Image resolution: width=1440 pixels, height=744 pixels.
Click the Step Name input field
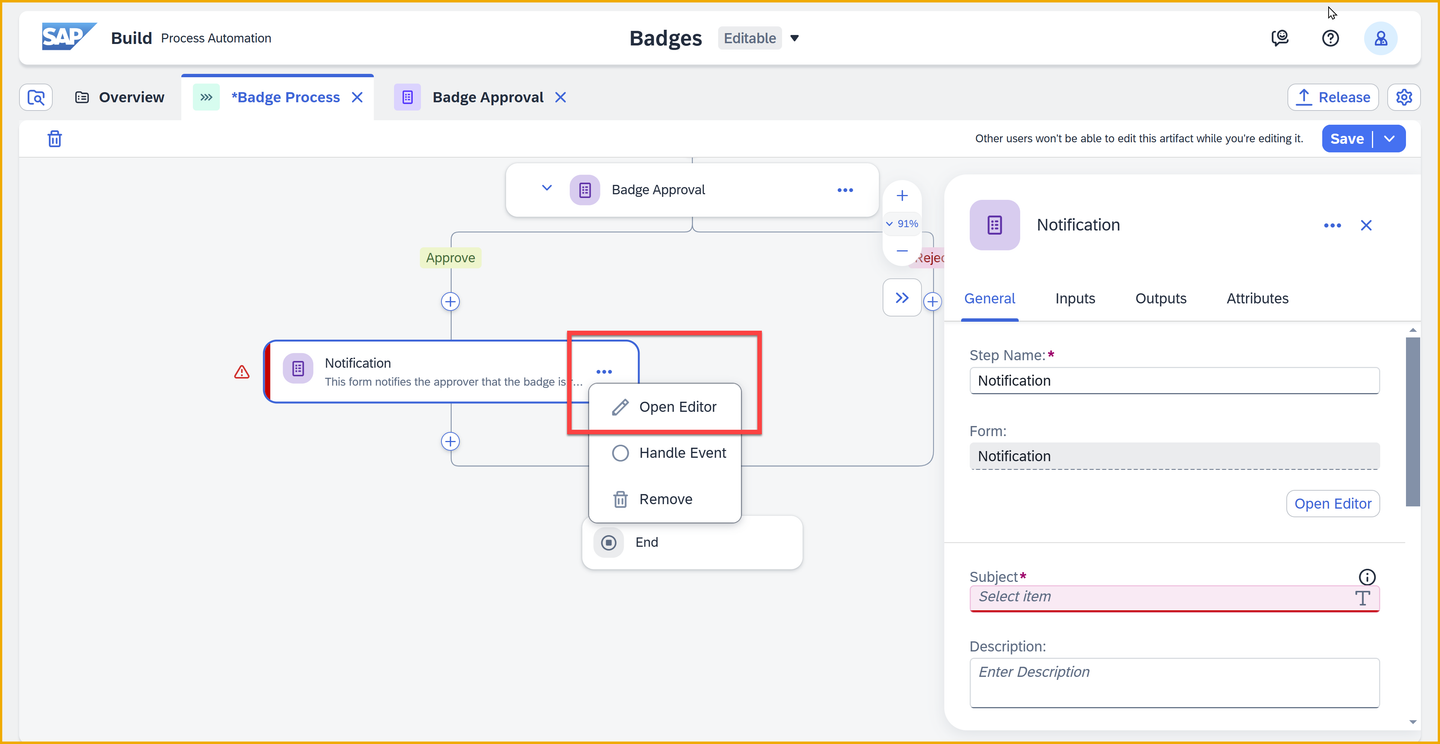1174,381
